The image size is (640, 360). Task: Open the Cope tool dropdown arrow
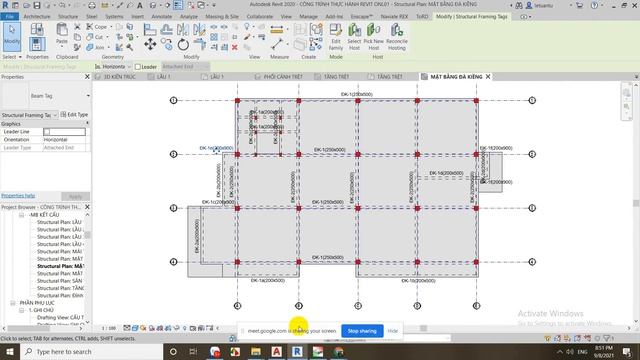click(x=111, y=27)
